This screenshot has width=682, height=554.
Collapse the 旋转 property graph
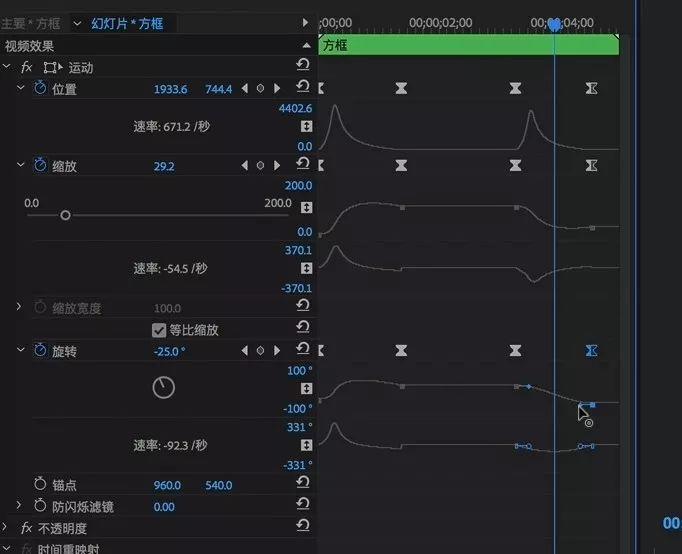coord(20,350)
